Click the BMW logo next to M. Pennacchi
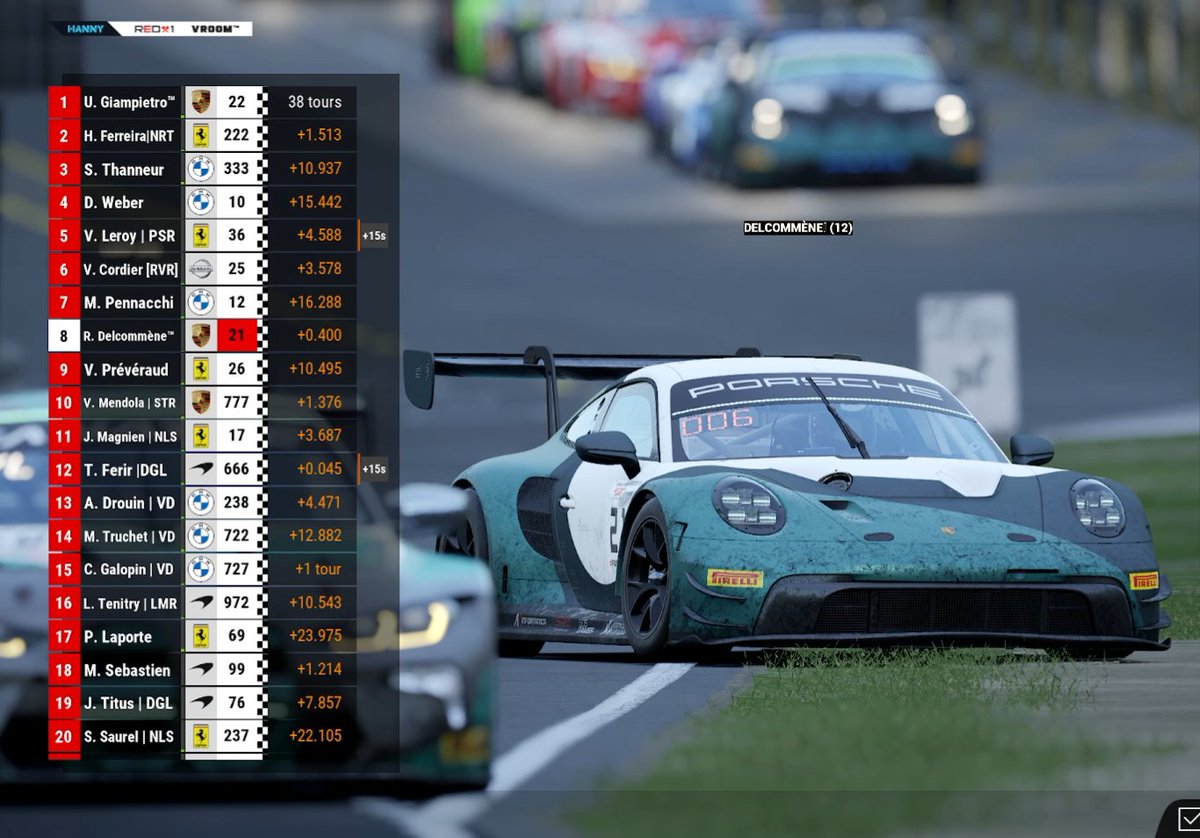The image size is (1200, 838). [x=201, y=302]
